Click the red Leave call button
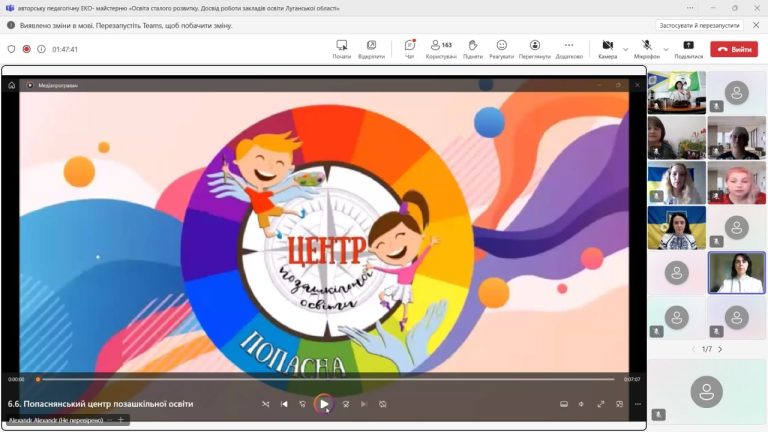 [734, 49]
